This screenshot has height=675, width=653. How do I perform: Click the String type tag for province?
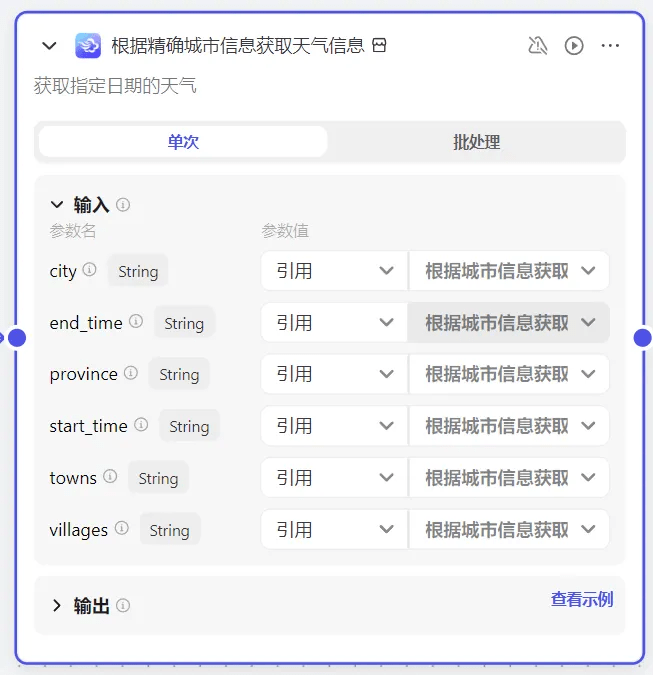point(179,374)
